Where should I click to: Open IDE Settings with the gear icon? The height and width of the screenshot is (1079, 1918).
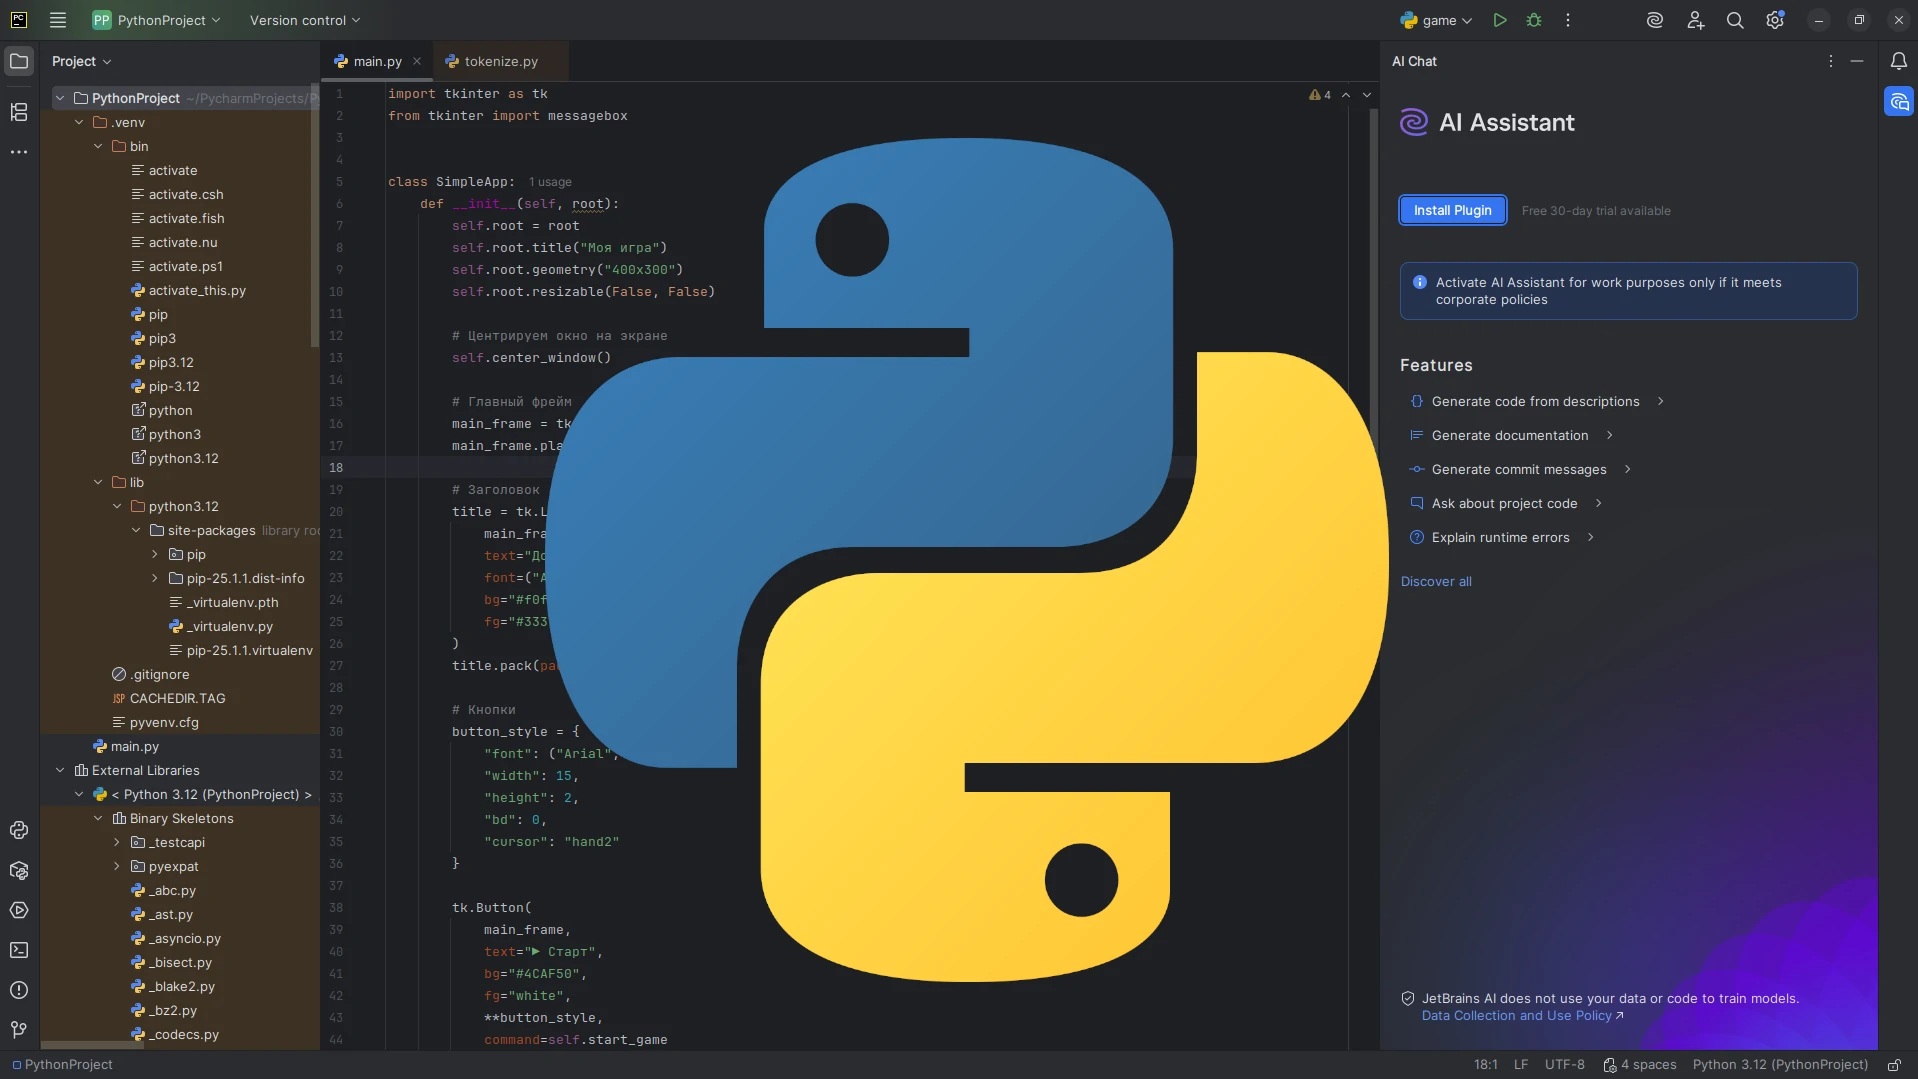(1776, 20)
